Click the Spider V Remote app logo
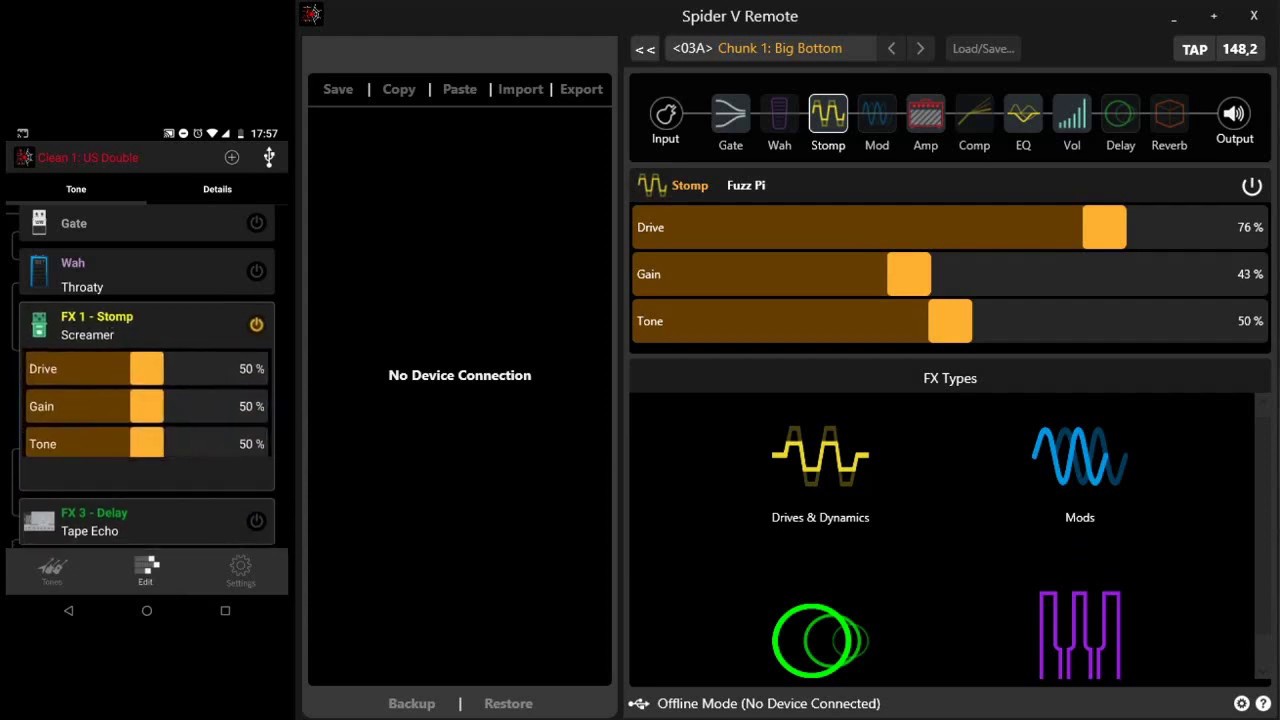 [312, 14]
